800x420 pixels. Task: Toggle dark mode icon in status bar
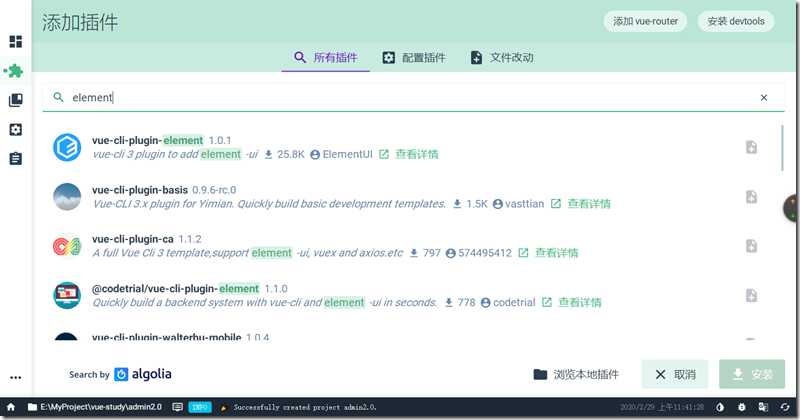720,407
